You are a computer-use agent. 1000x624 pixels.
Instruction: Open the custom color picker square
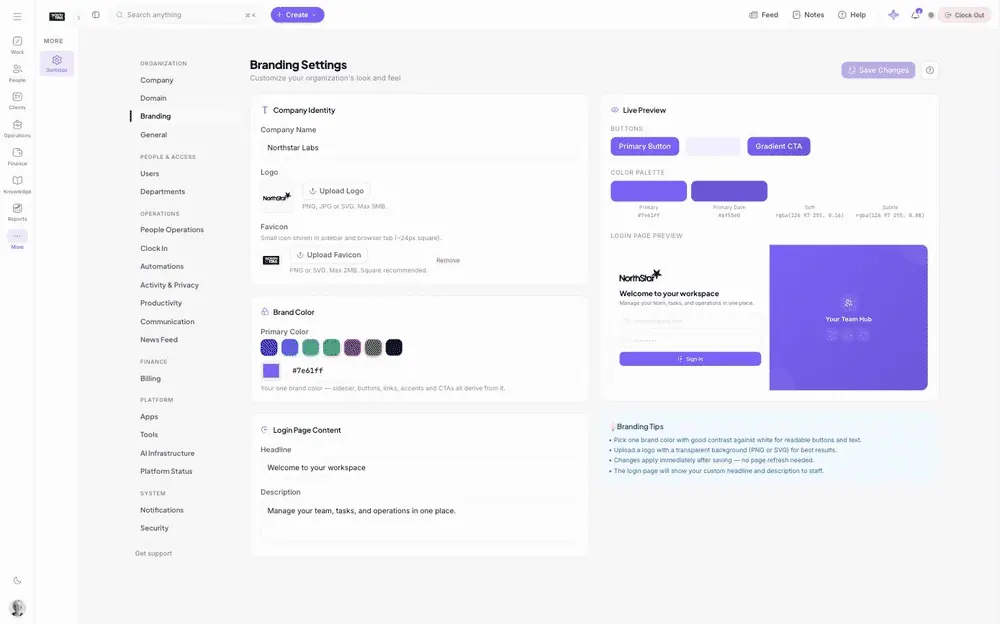click(x=271, y=371)
